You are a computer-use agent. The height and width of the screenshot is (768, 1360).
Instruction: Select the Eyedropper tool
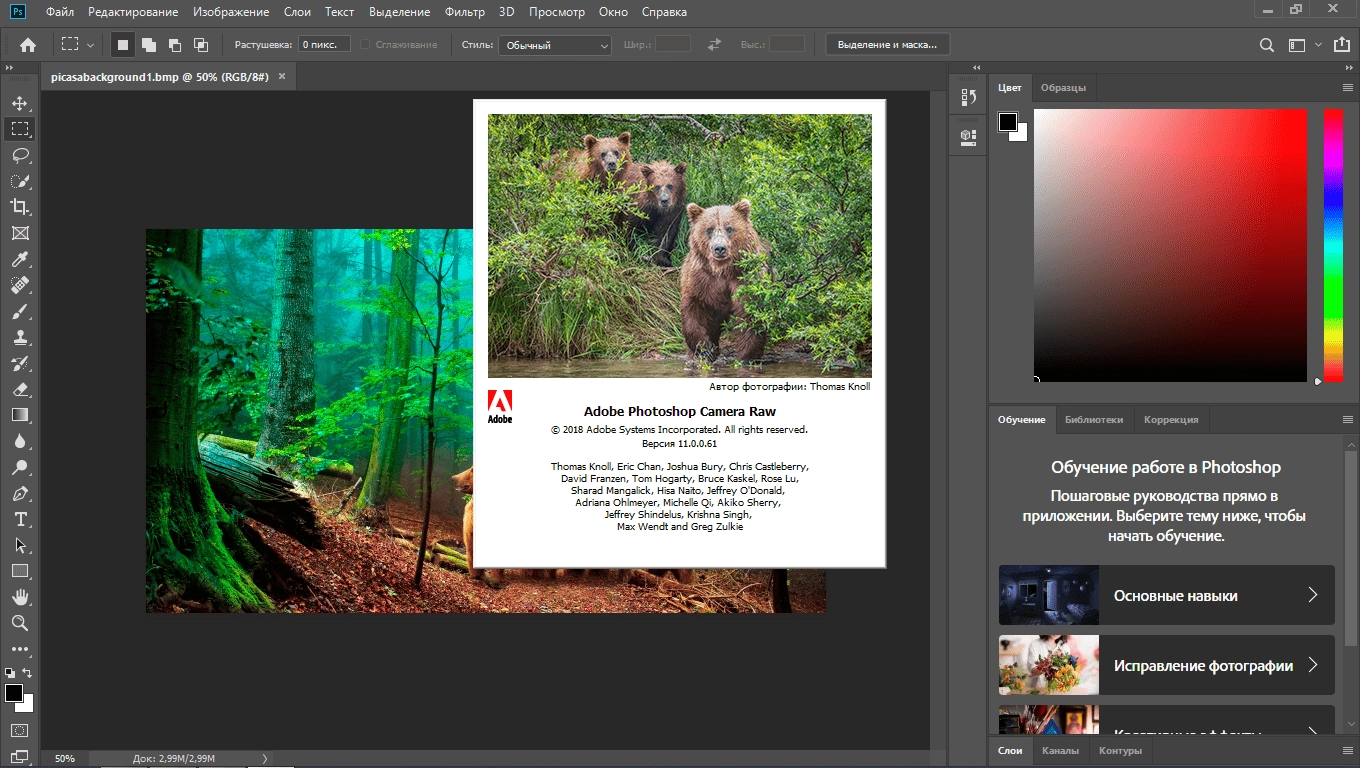(x=19, y=259)
